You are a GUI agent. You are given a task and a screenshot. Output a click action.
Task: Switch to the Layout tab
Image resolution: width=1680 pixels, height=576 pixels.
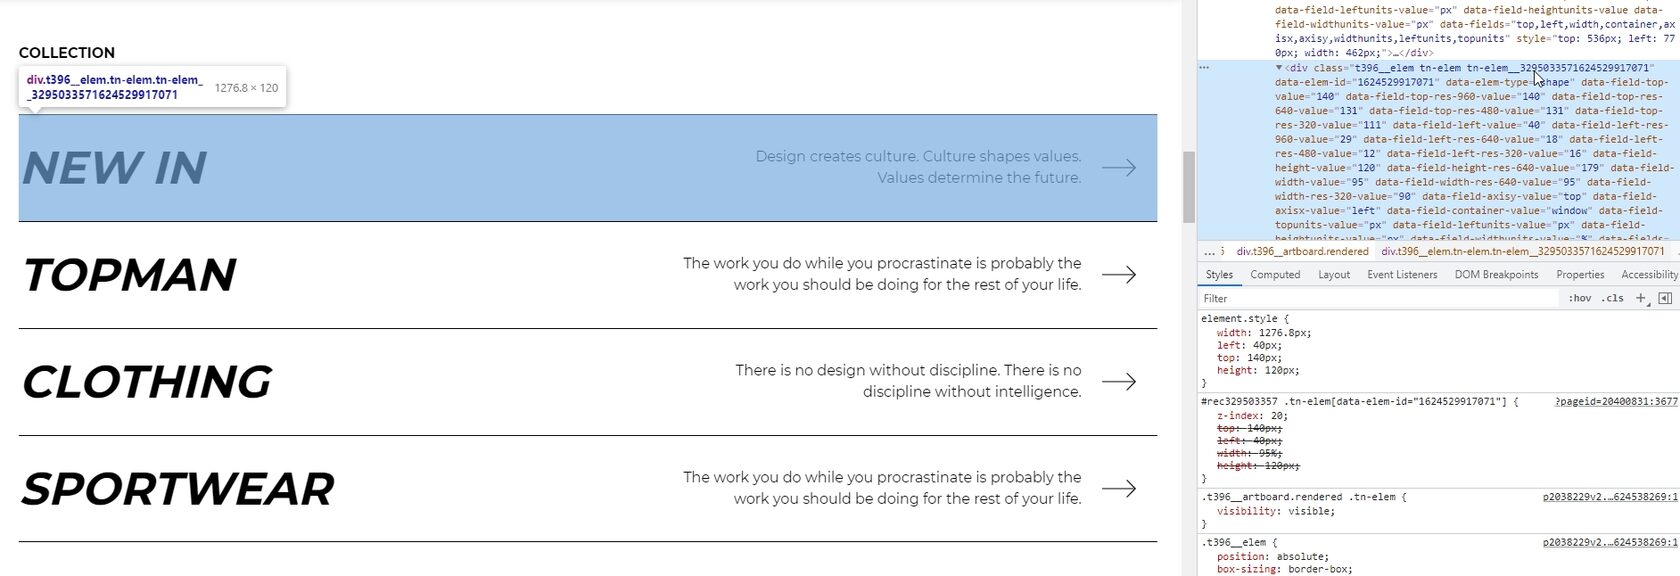click(x=1334, y=275)
